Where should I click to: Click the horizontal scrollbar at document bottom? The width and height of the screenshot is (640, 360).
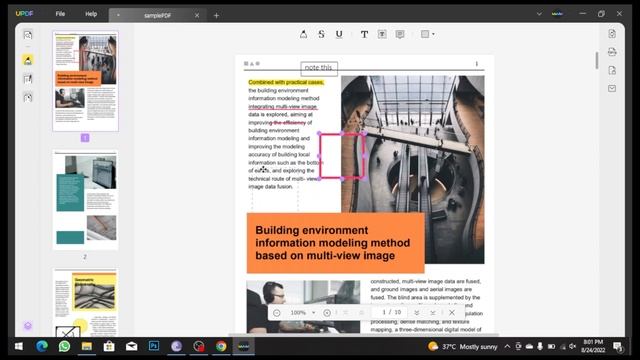pyautogui.click(x=363, y=335)
